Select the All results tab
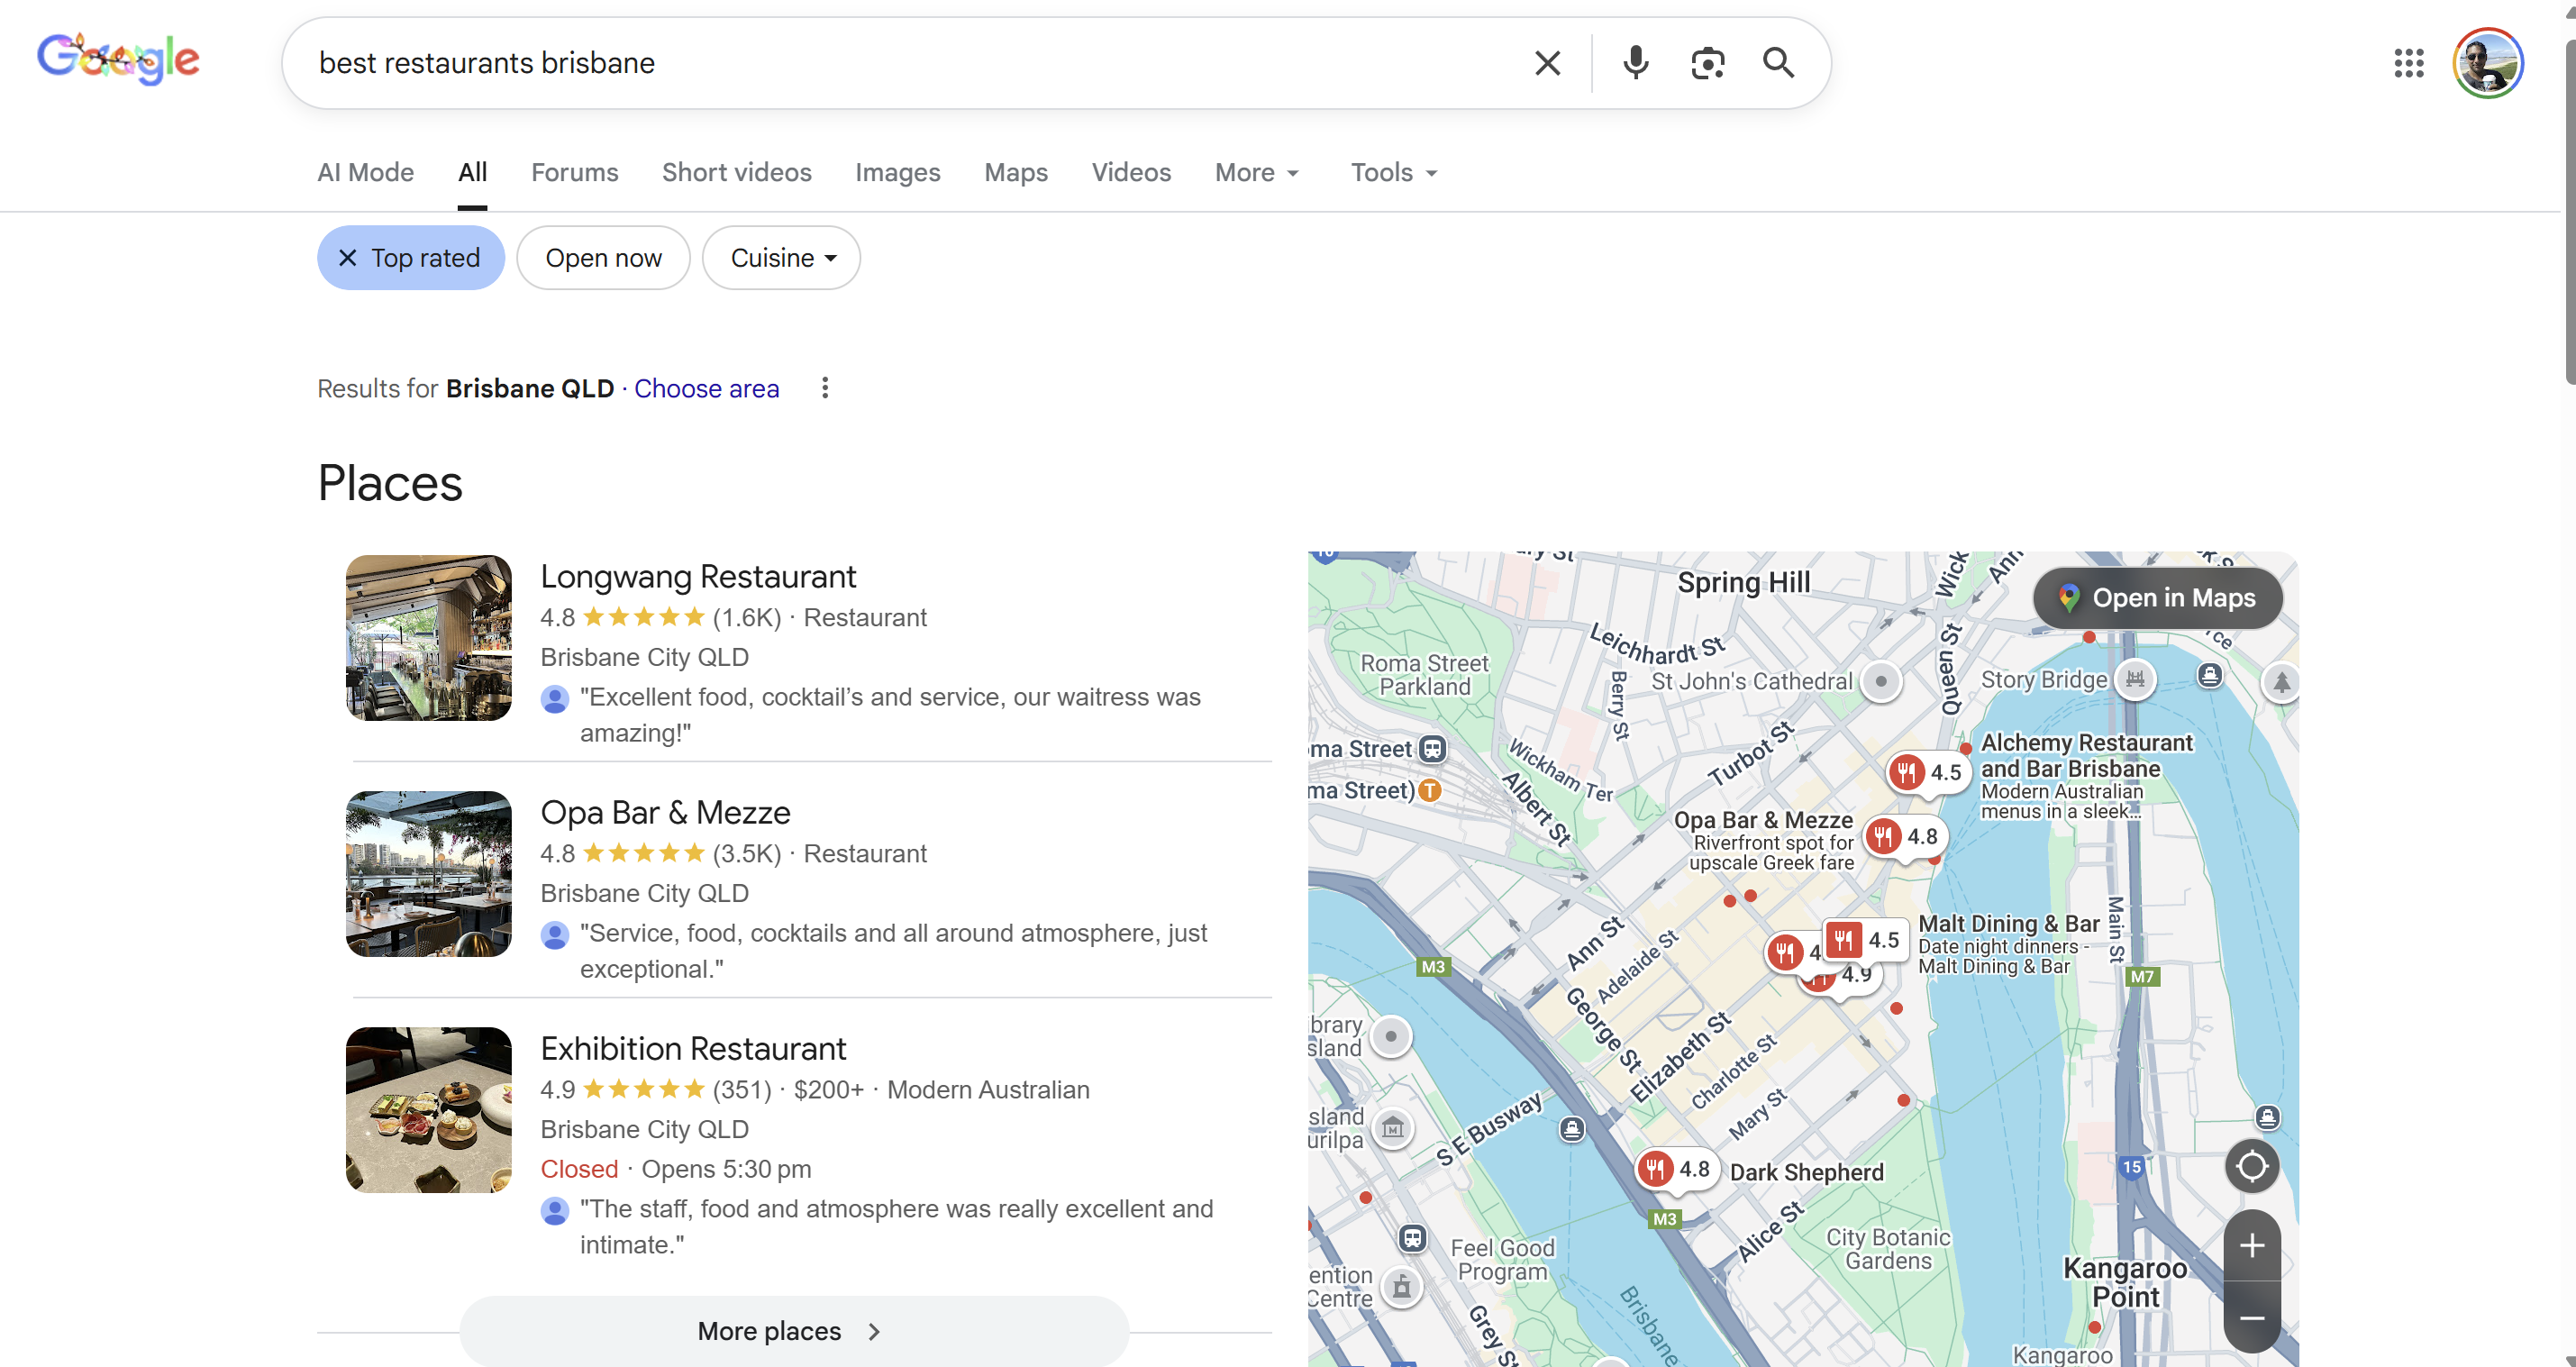The height and width of the screenshot is (1367, 2576). [472, 172]
